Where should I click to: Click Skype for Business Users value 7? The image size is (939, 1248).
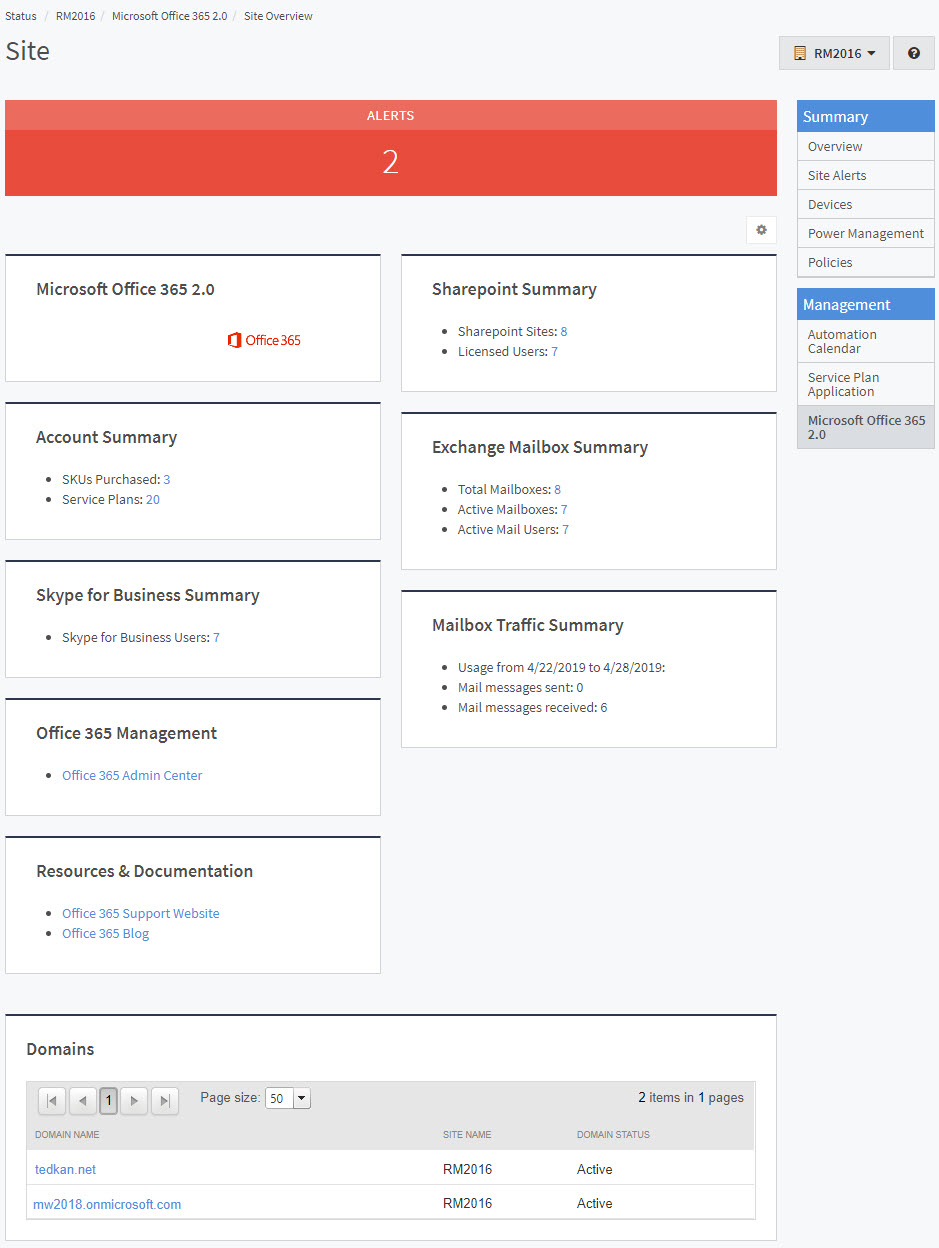point(216,637)
